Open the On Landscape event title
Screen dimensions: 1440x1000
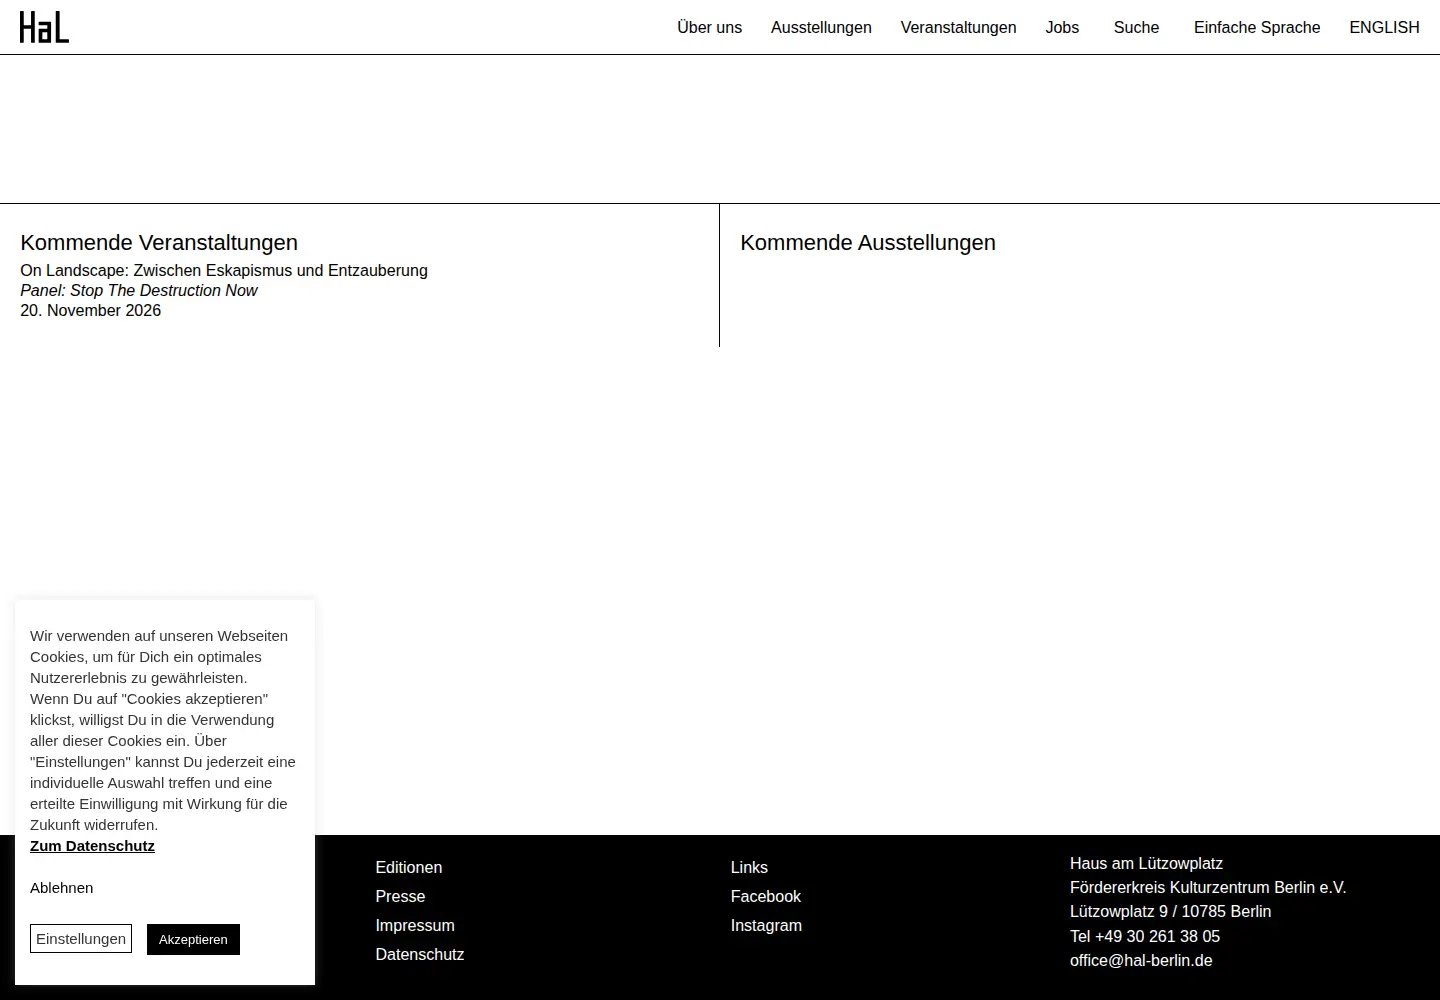pos(224,270)
